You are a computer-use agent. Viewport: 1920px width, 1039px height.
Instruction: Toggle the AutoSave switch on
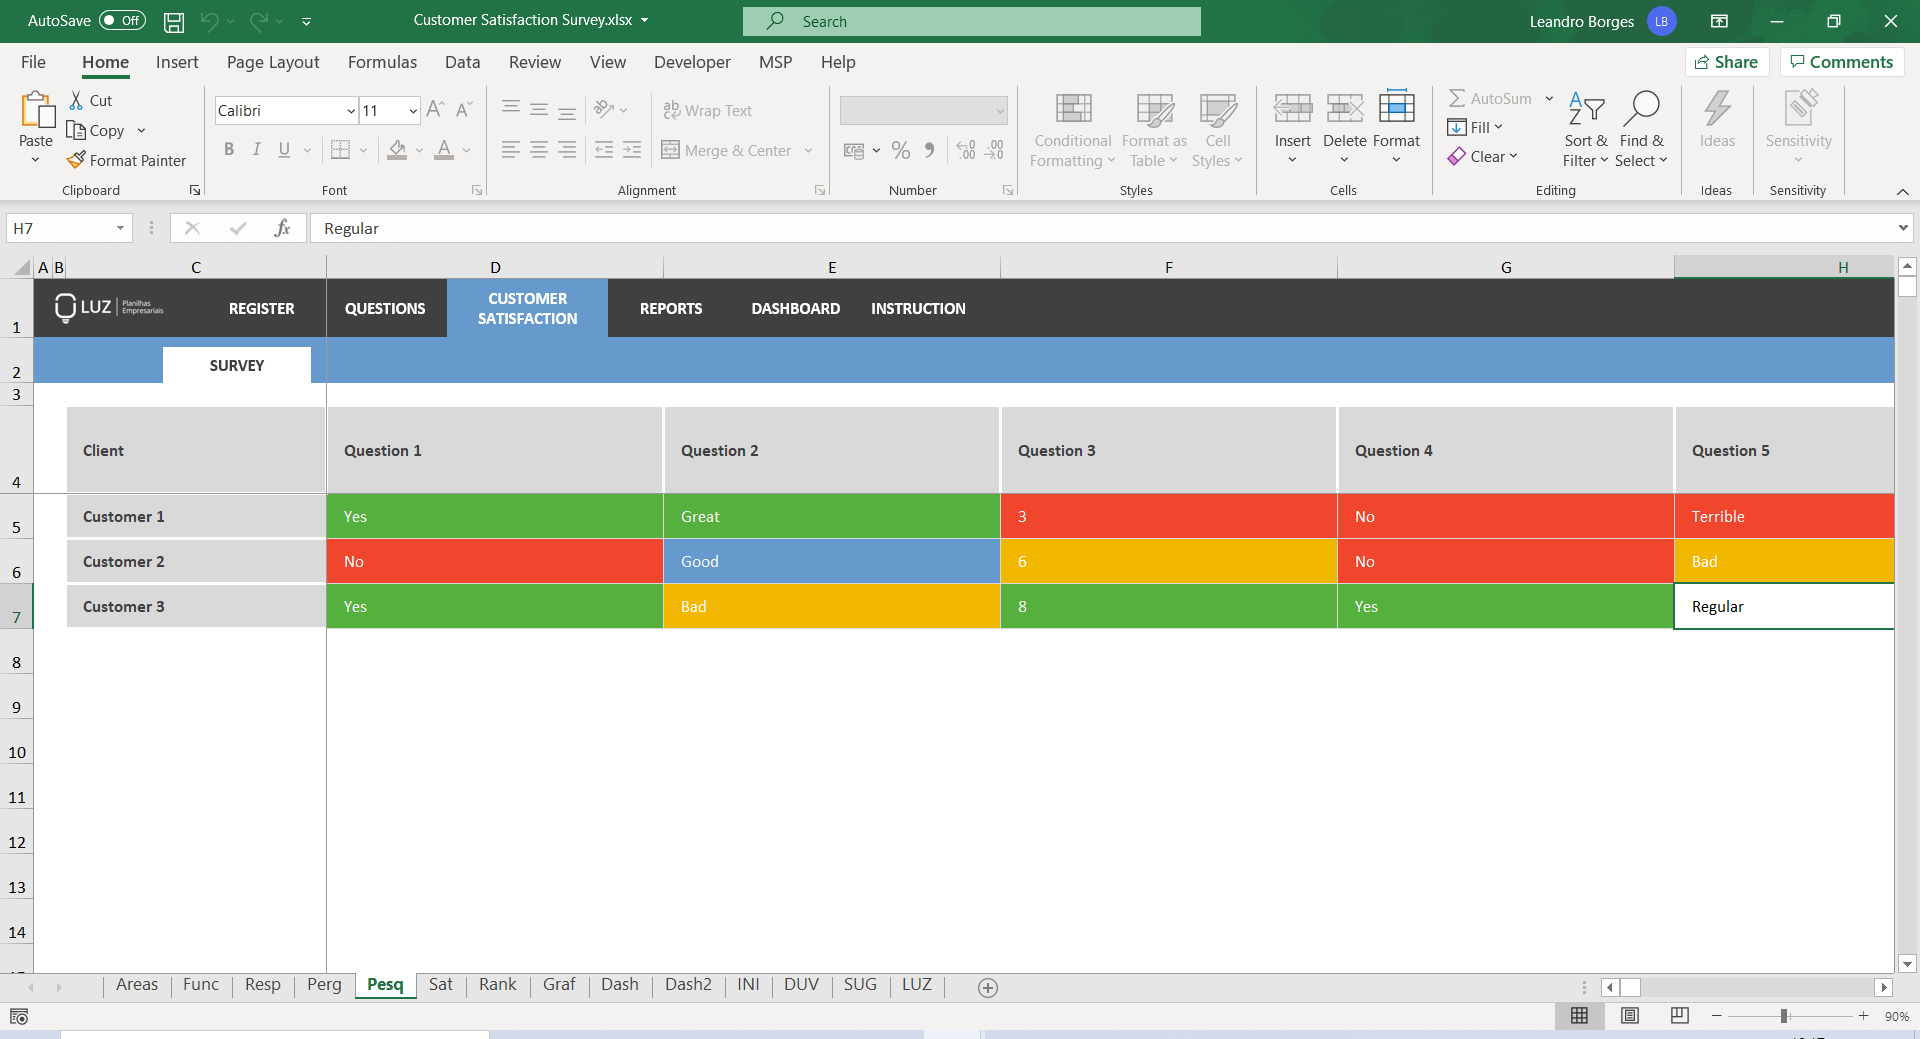(120, 20)
